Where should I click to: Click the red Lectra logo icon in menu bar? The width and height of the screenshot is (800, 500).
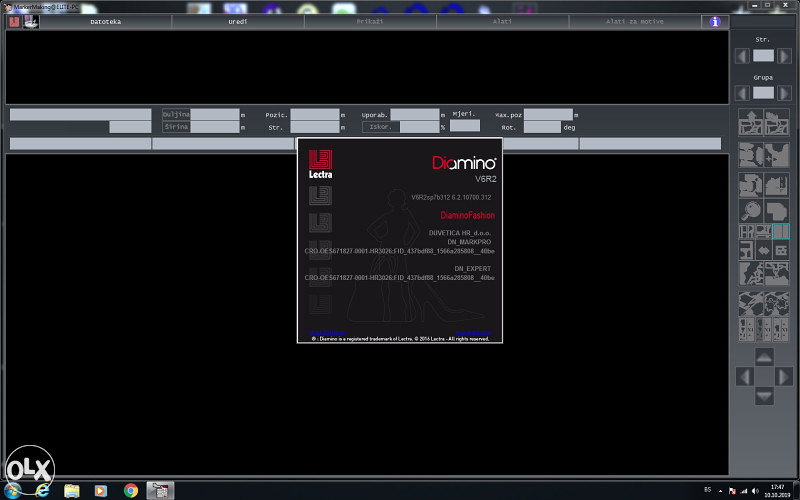pyautogui.click(x=14, y=22)
